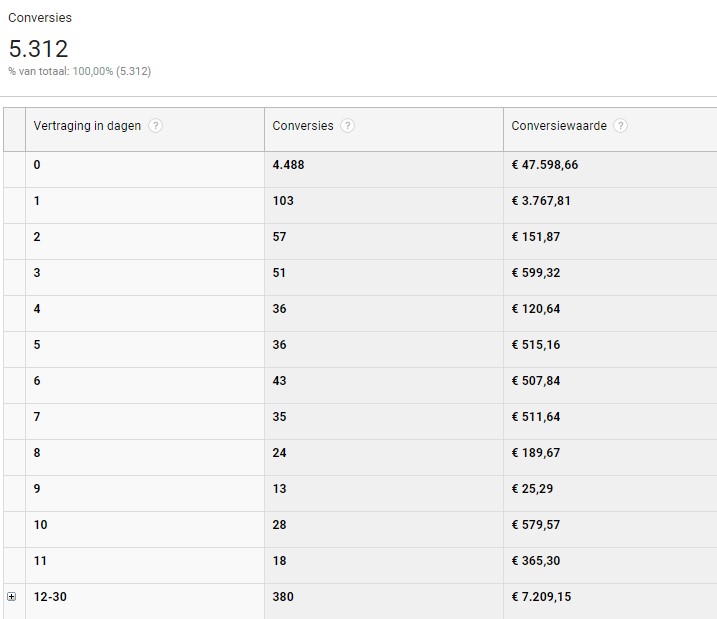Click question mark icon next to Conversiewaarde
Screen dimensions: 717x619
pyautogui.click(x=620, y=126)
